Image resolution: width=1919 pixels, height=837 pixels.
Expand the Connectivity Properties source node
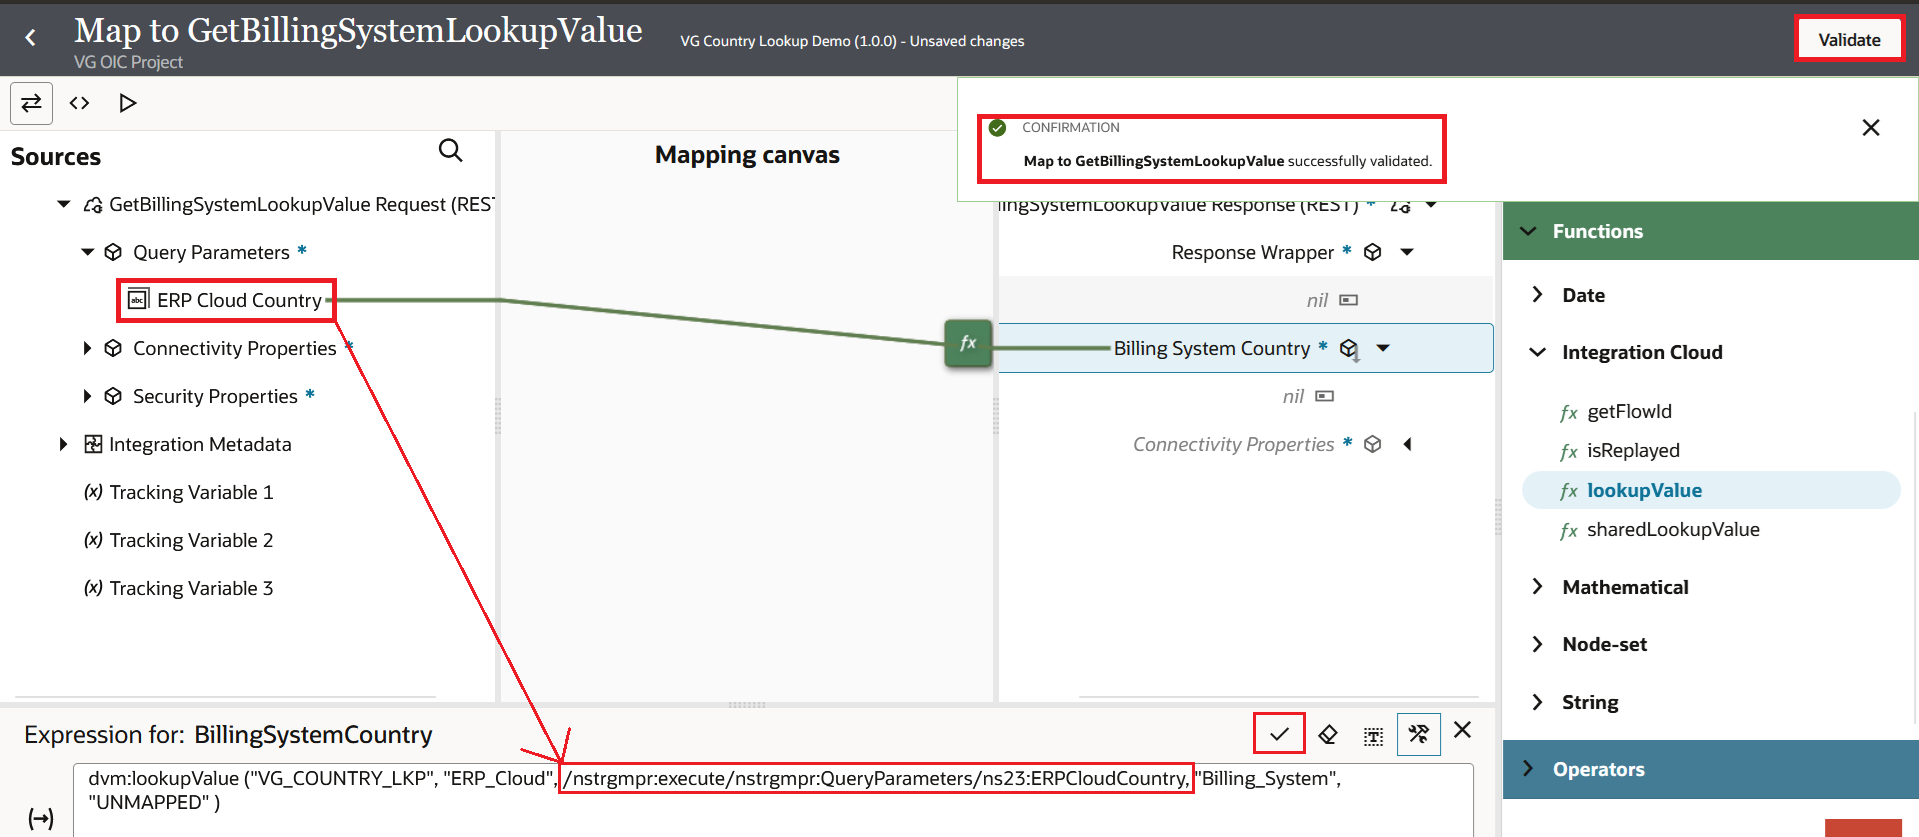(88, 348)
